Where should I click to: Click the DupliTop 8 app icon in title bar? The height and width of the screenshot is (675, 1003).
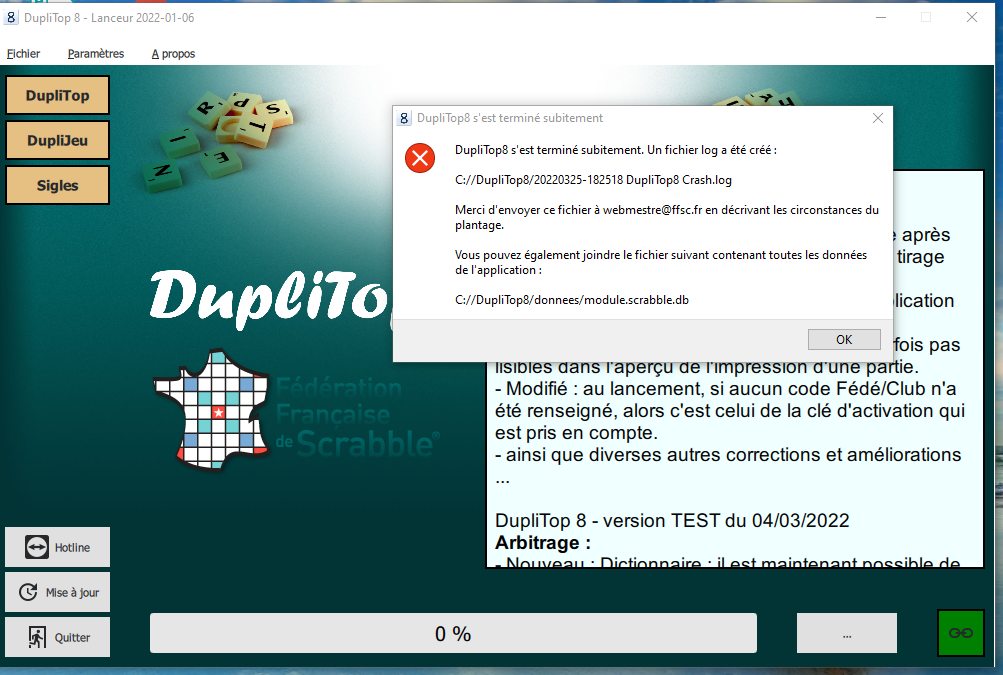[x=11, y=18]
